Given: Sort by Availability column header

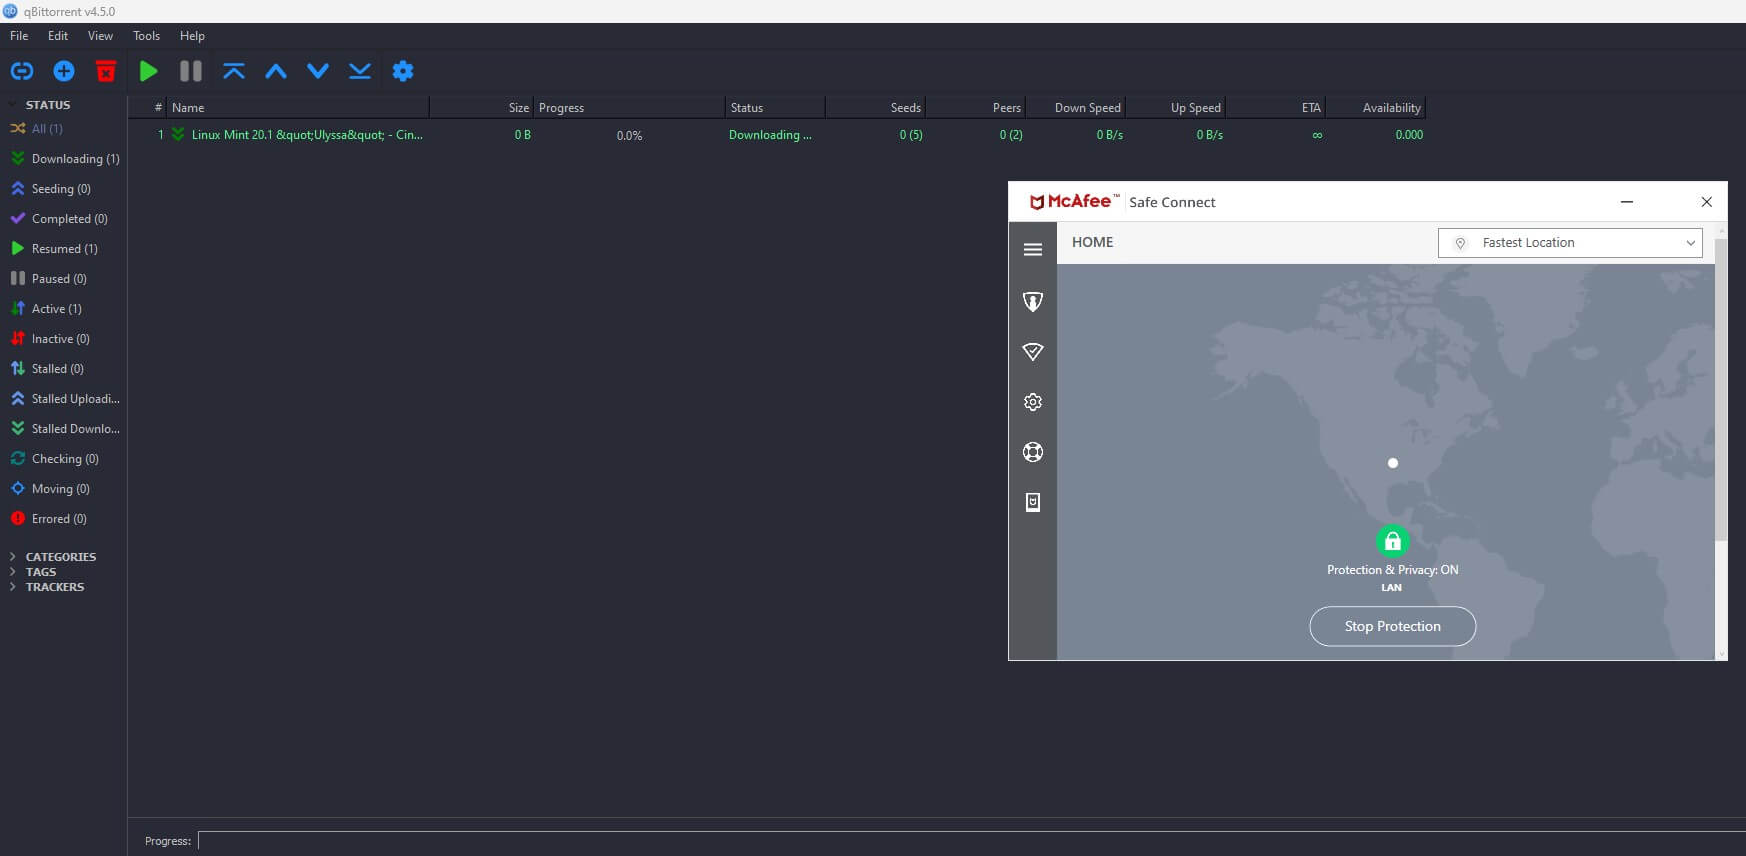Looking at the screenshot, I should (x=1375, y=108).
